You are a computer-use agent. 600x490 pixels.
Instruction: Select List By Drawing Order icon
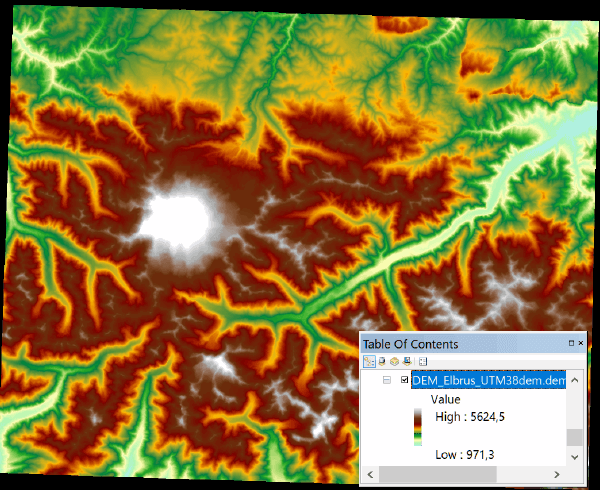click(x=369, y=360)
